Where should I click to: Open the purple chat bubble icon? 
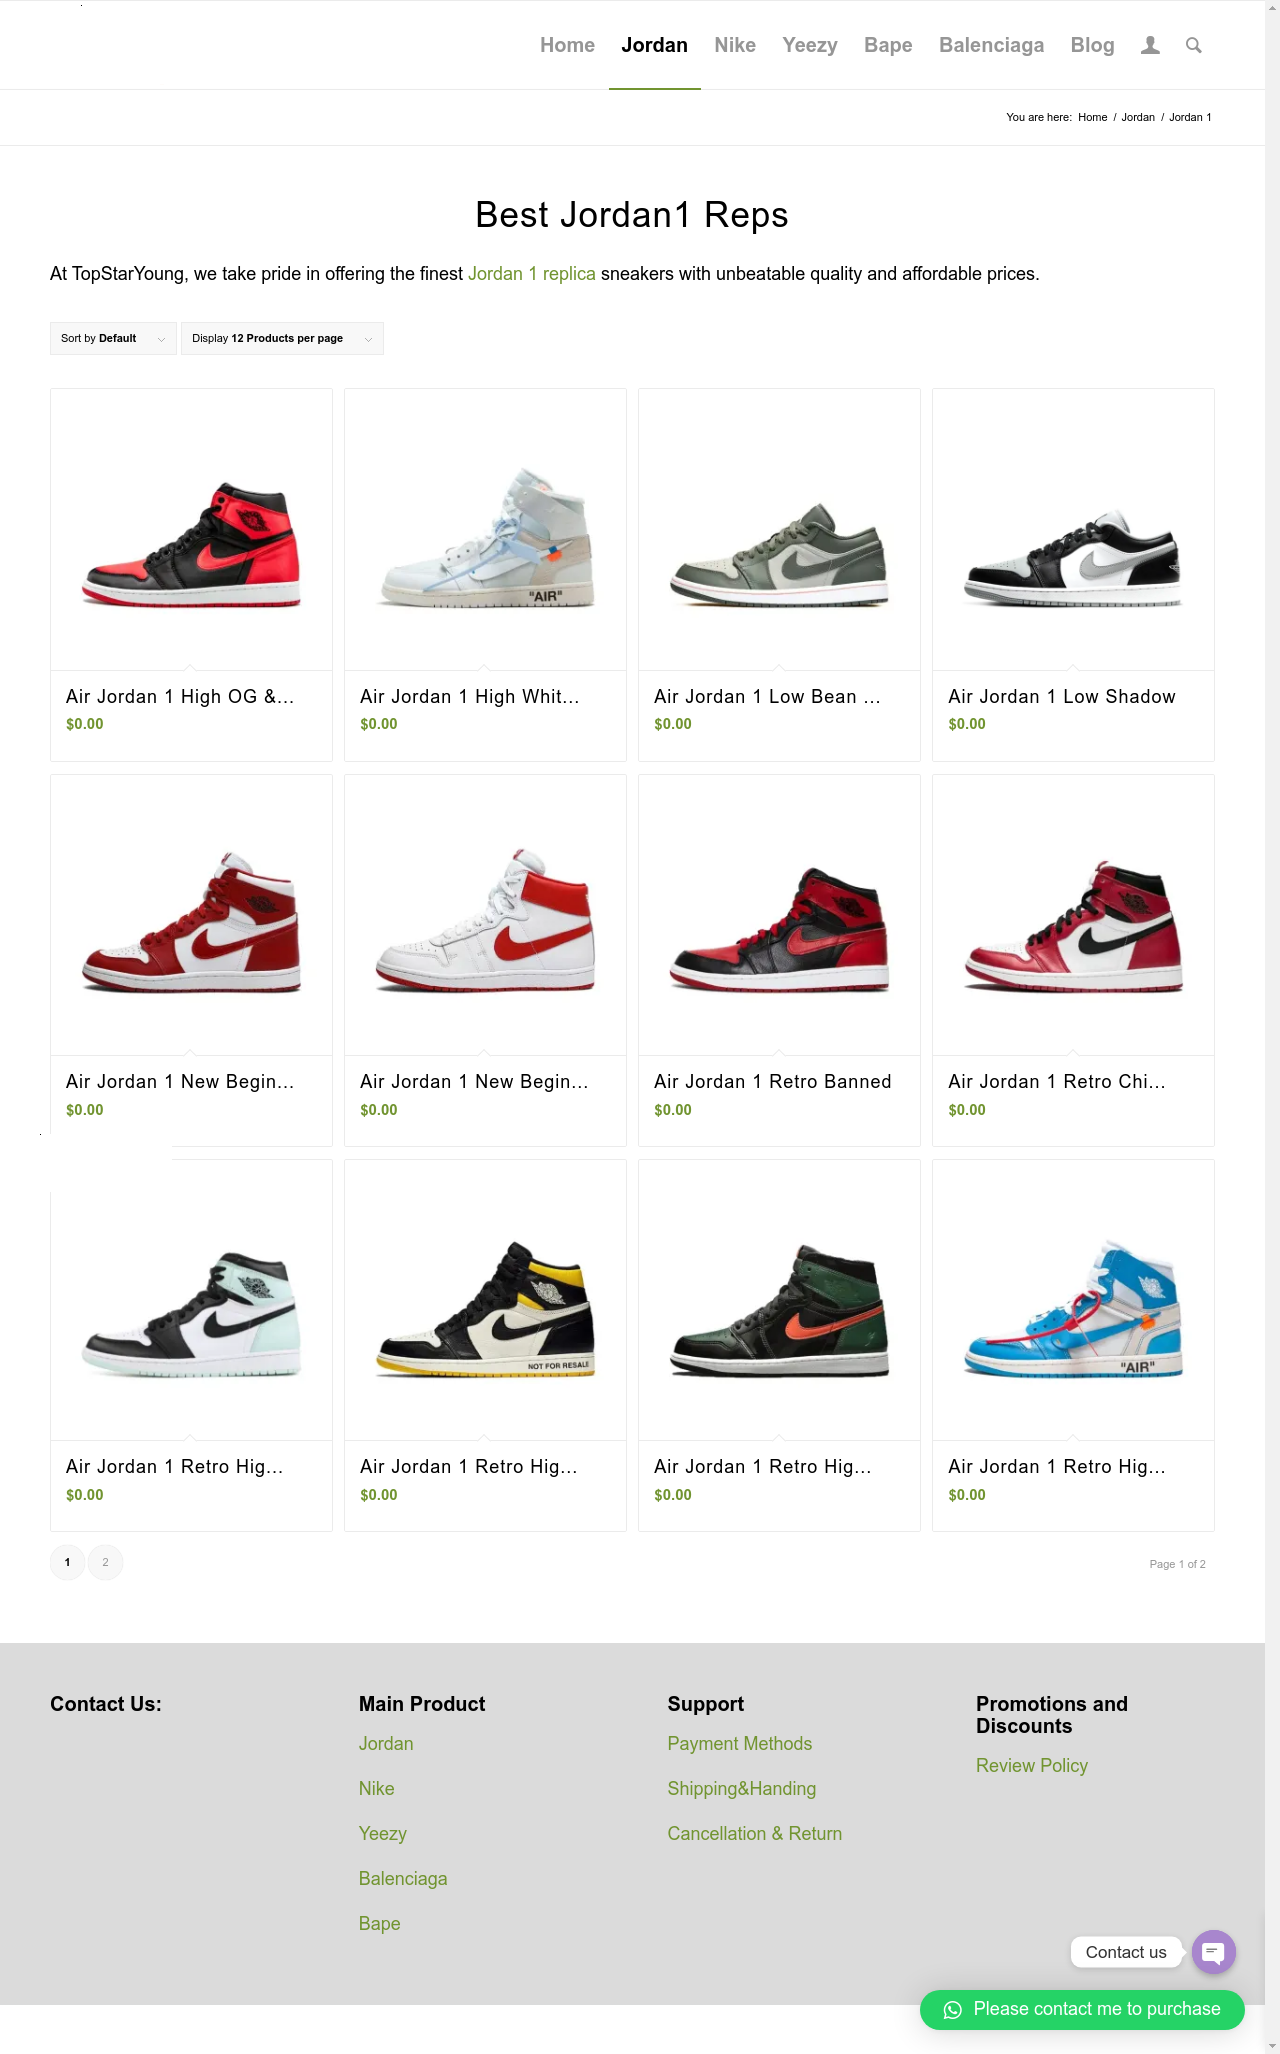coord(1214,1951)
